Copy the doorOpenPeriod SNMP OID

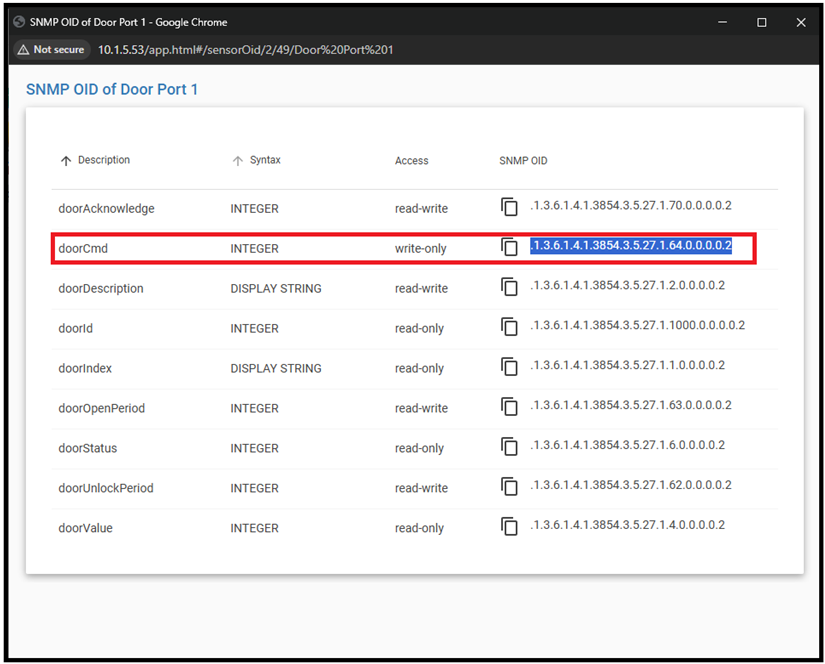point(509,407)
